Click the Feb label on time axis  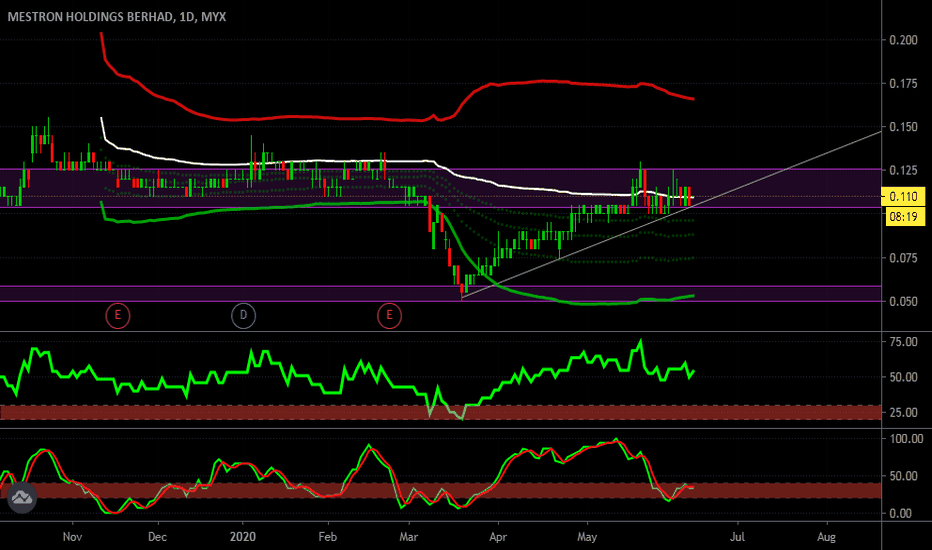pyautogui.click(x=328, y=537)
